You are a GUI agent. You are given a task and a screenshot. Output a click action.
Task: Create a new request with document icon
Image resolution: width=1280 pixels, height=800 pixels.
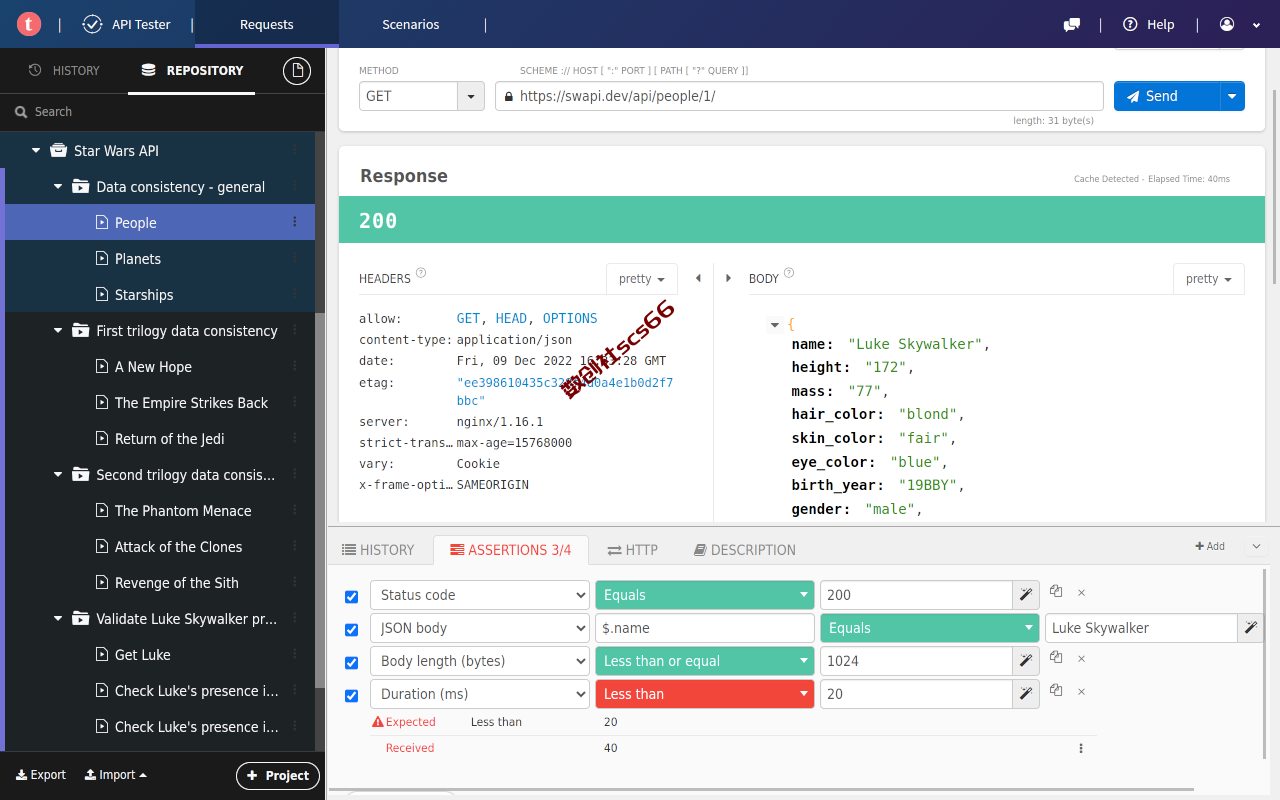pos(296,70)
